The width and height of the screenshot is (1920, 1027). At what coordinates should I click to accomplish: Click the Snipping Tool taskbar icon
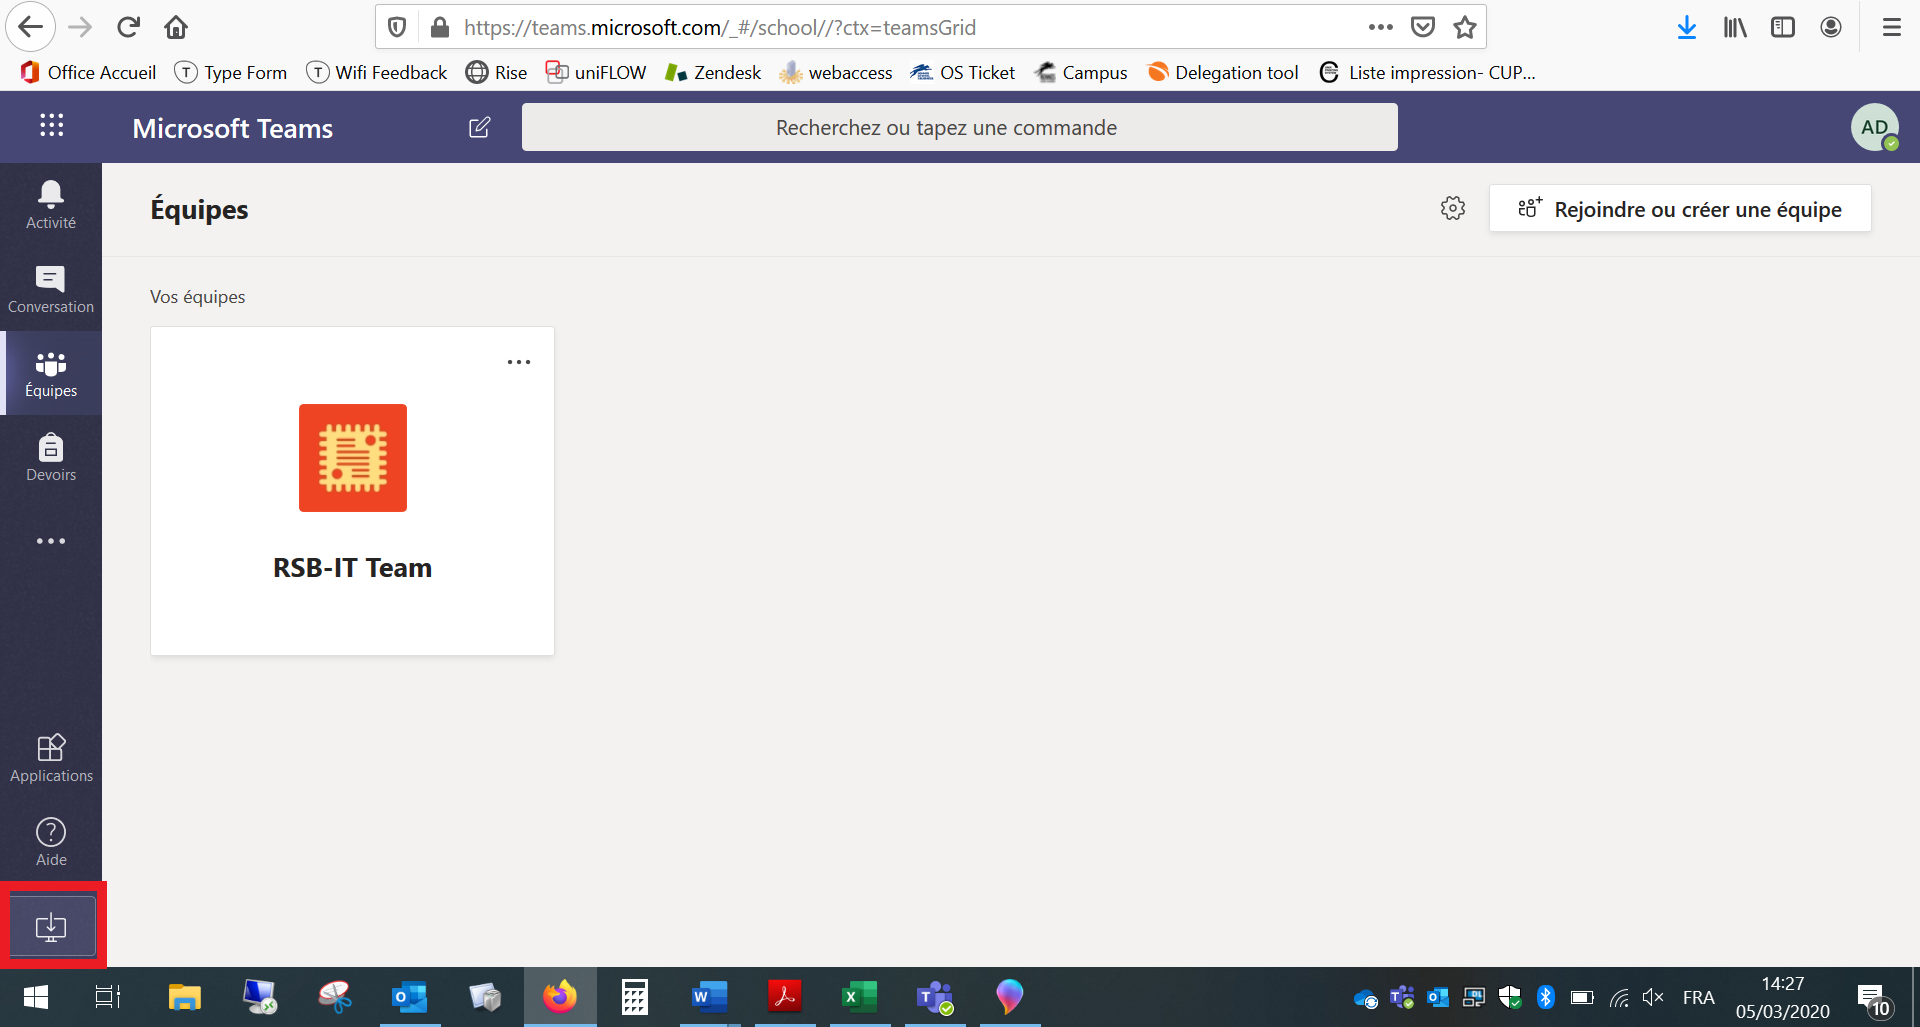coord(334,997)
